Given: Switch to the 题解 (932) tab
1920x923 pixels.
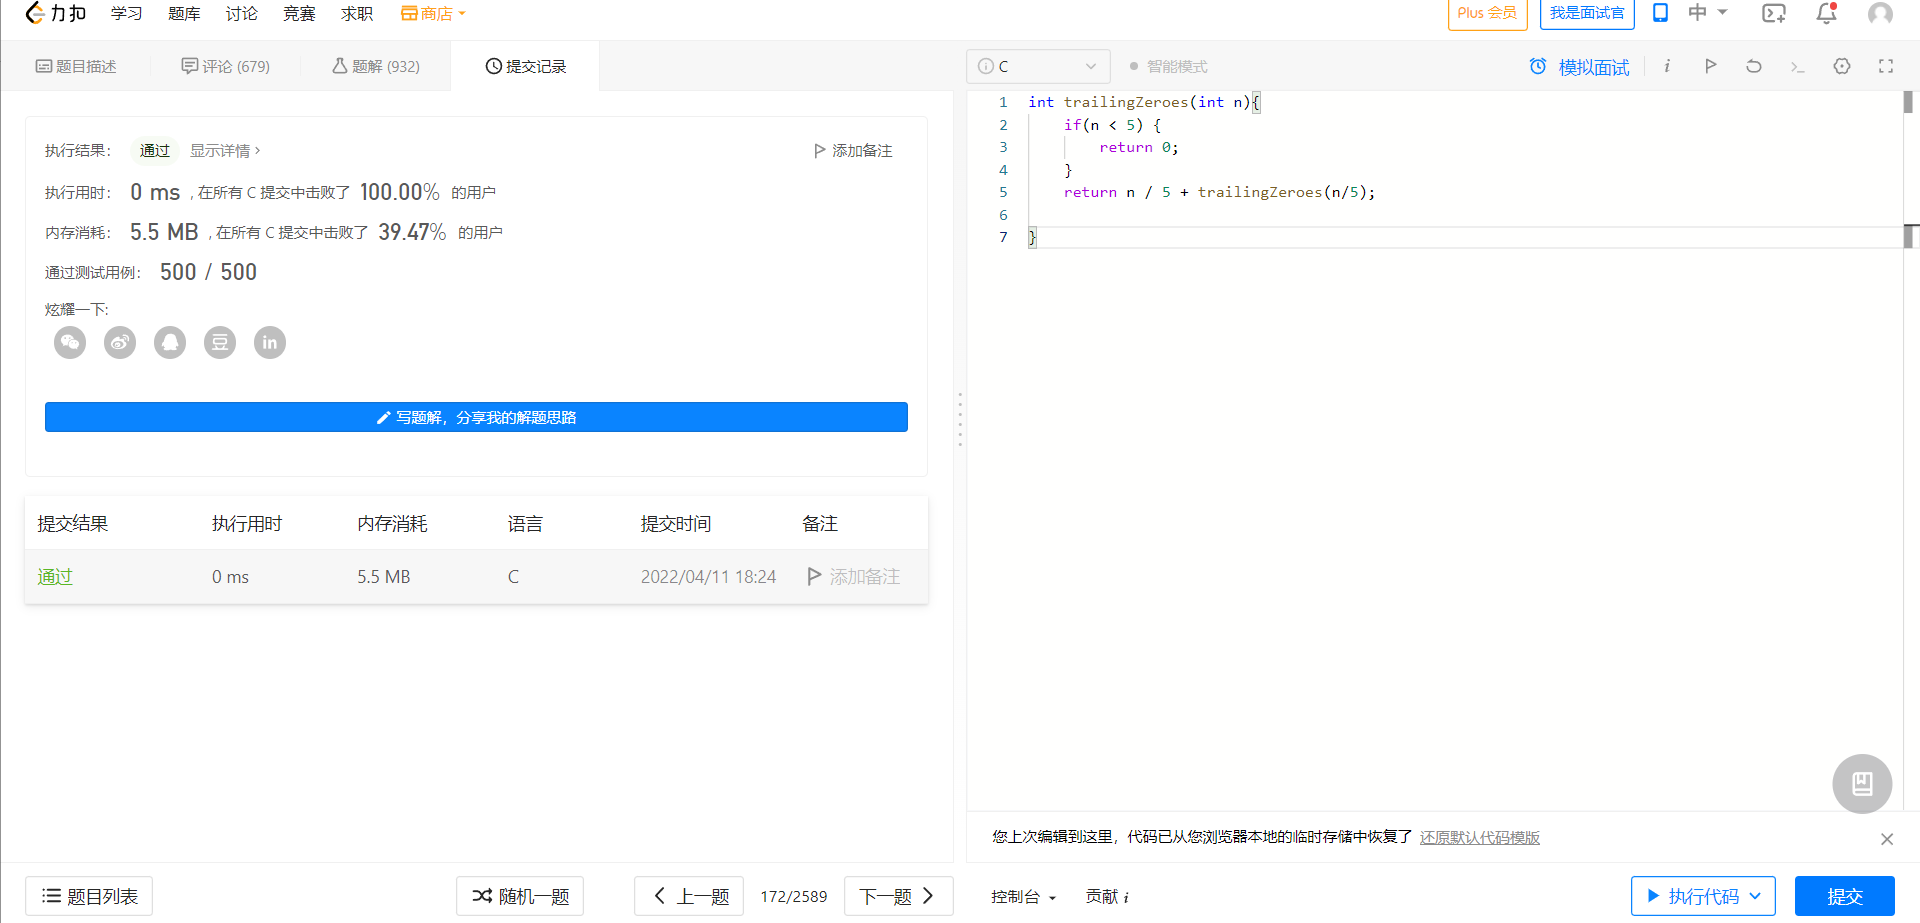Looking at the screenshot, I should (376, 66).
